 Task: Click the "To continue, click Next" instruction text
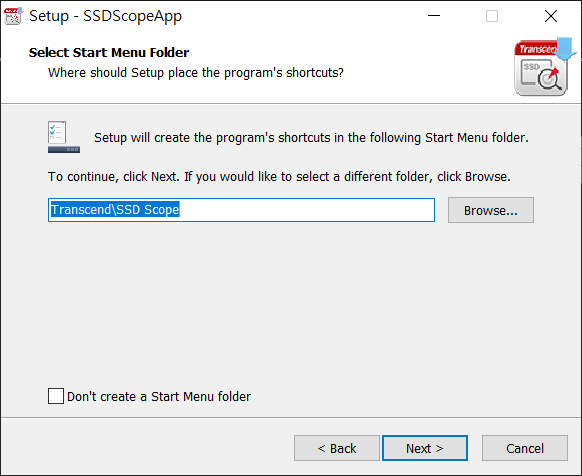279,177
